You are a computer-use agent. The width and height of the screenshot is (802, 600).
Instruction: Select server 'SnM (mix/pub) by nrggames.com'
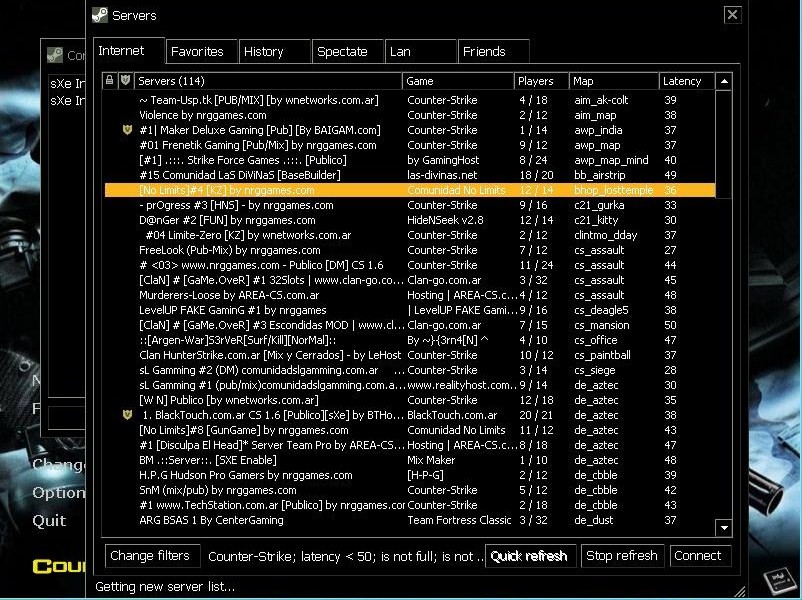pos(410,490)
